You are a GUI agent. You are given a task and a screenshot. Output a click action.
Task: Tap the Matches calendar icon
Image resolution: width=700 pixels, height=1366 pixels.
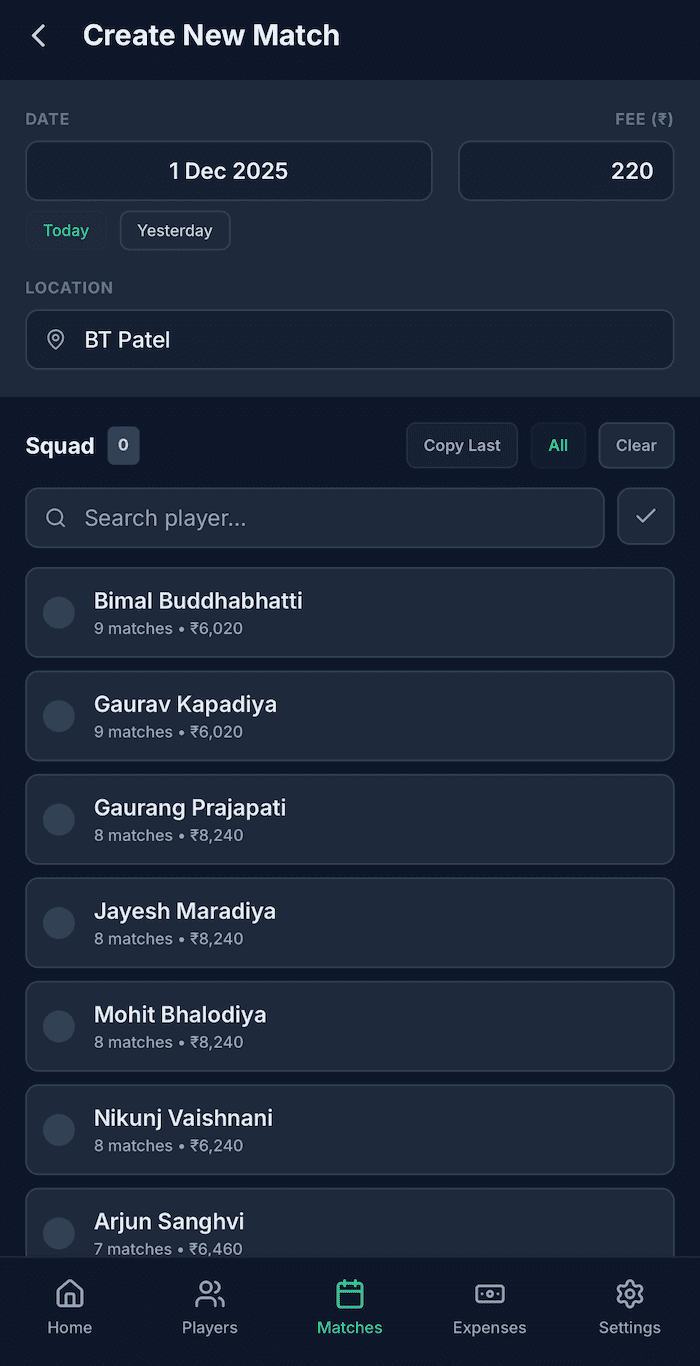coord(349,1293)
